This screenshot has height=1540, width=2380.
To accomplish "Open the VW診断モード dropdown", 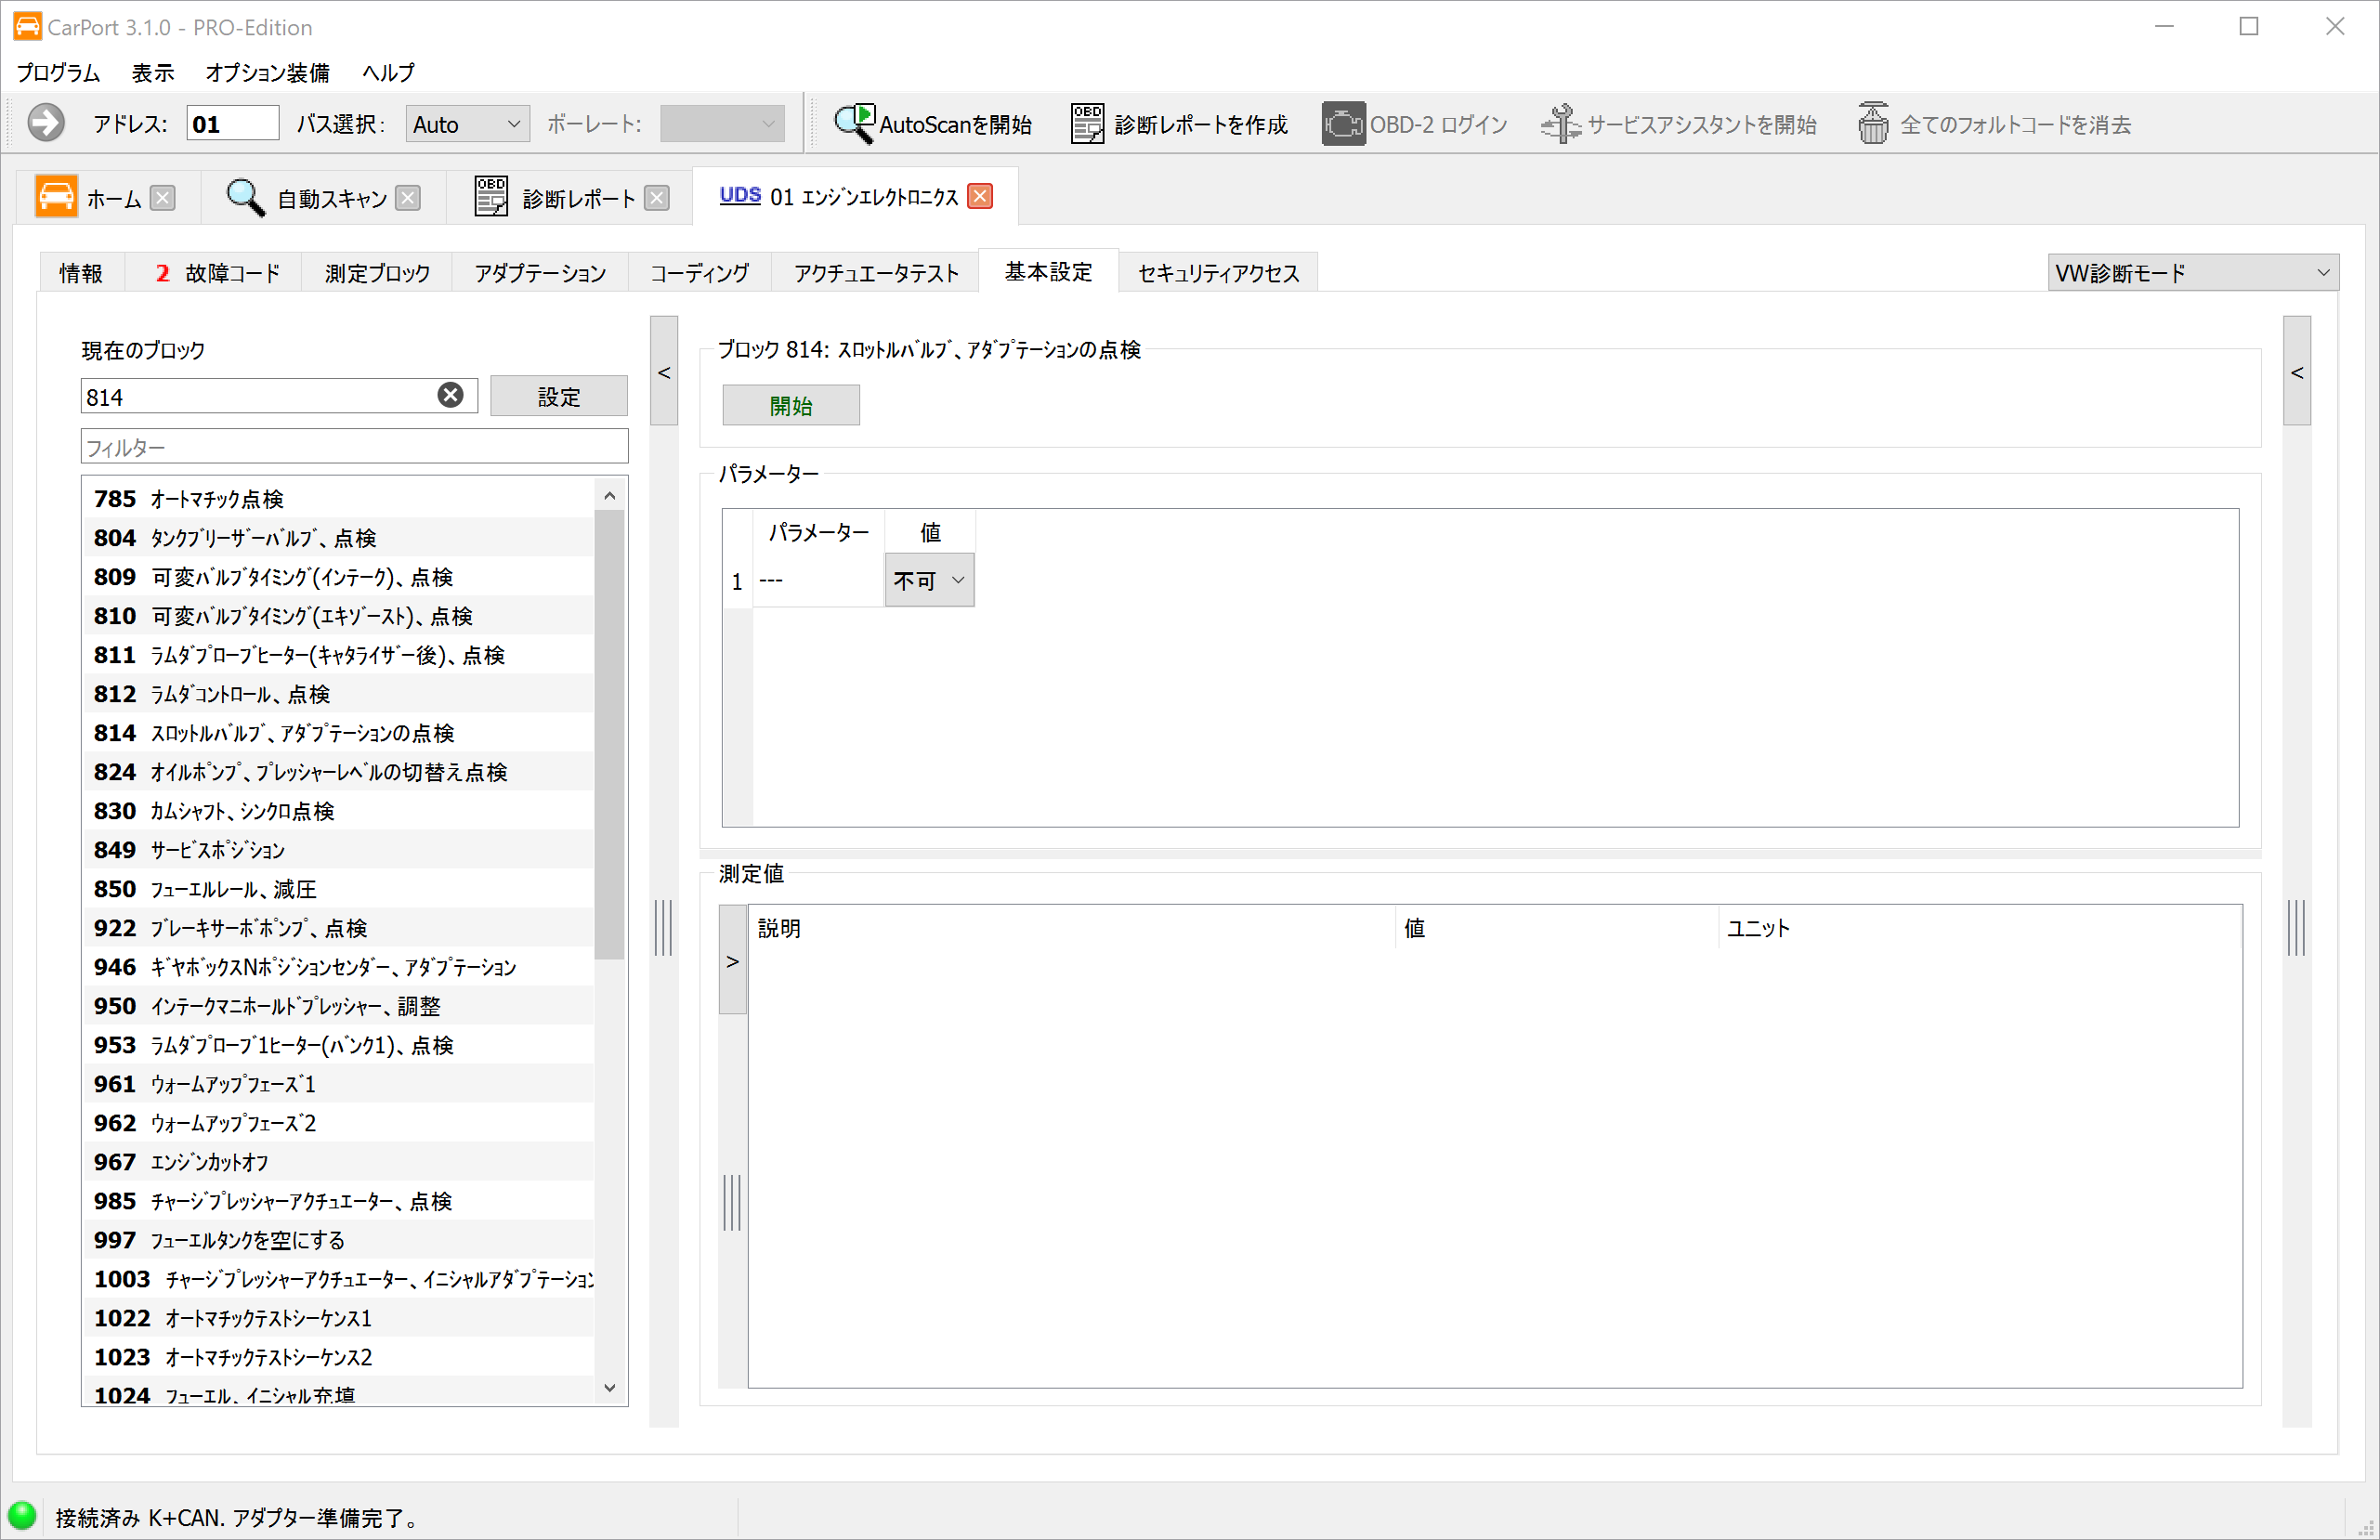I will pos(2192,272).
